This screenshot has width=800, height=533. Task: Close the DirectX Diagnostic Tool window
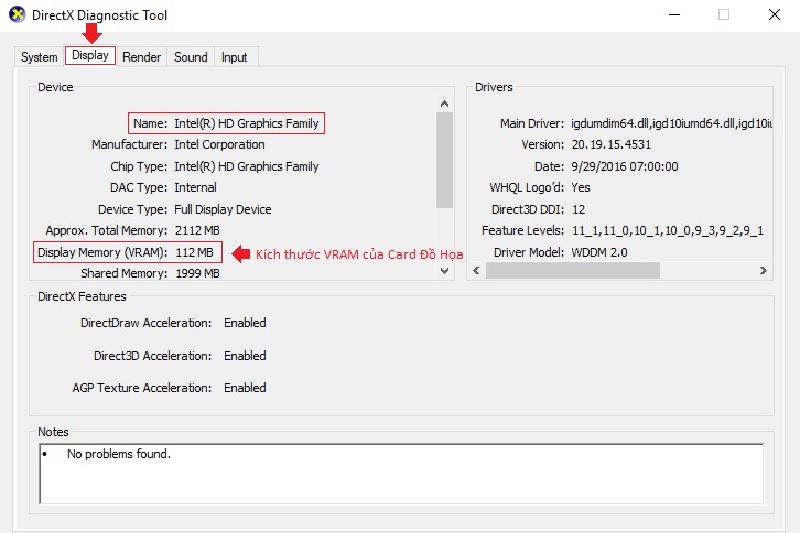(x=775, y=15)
